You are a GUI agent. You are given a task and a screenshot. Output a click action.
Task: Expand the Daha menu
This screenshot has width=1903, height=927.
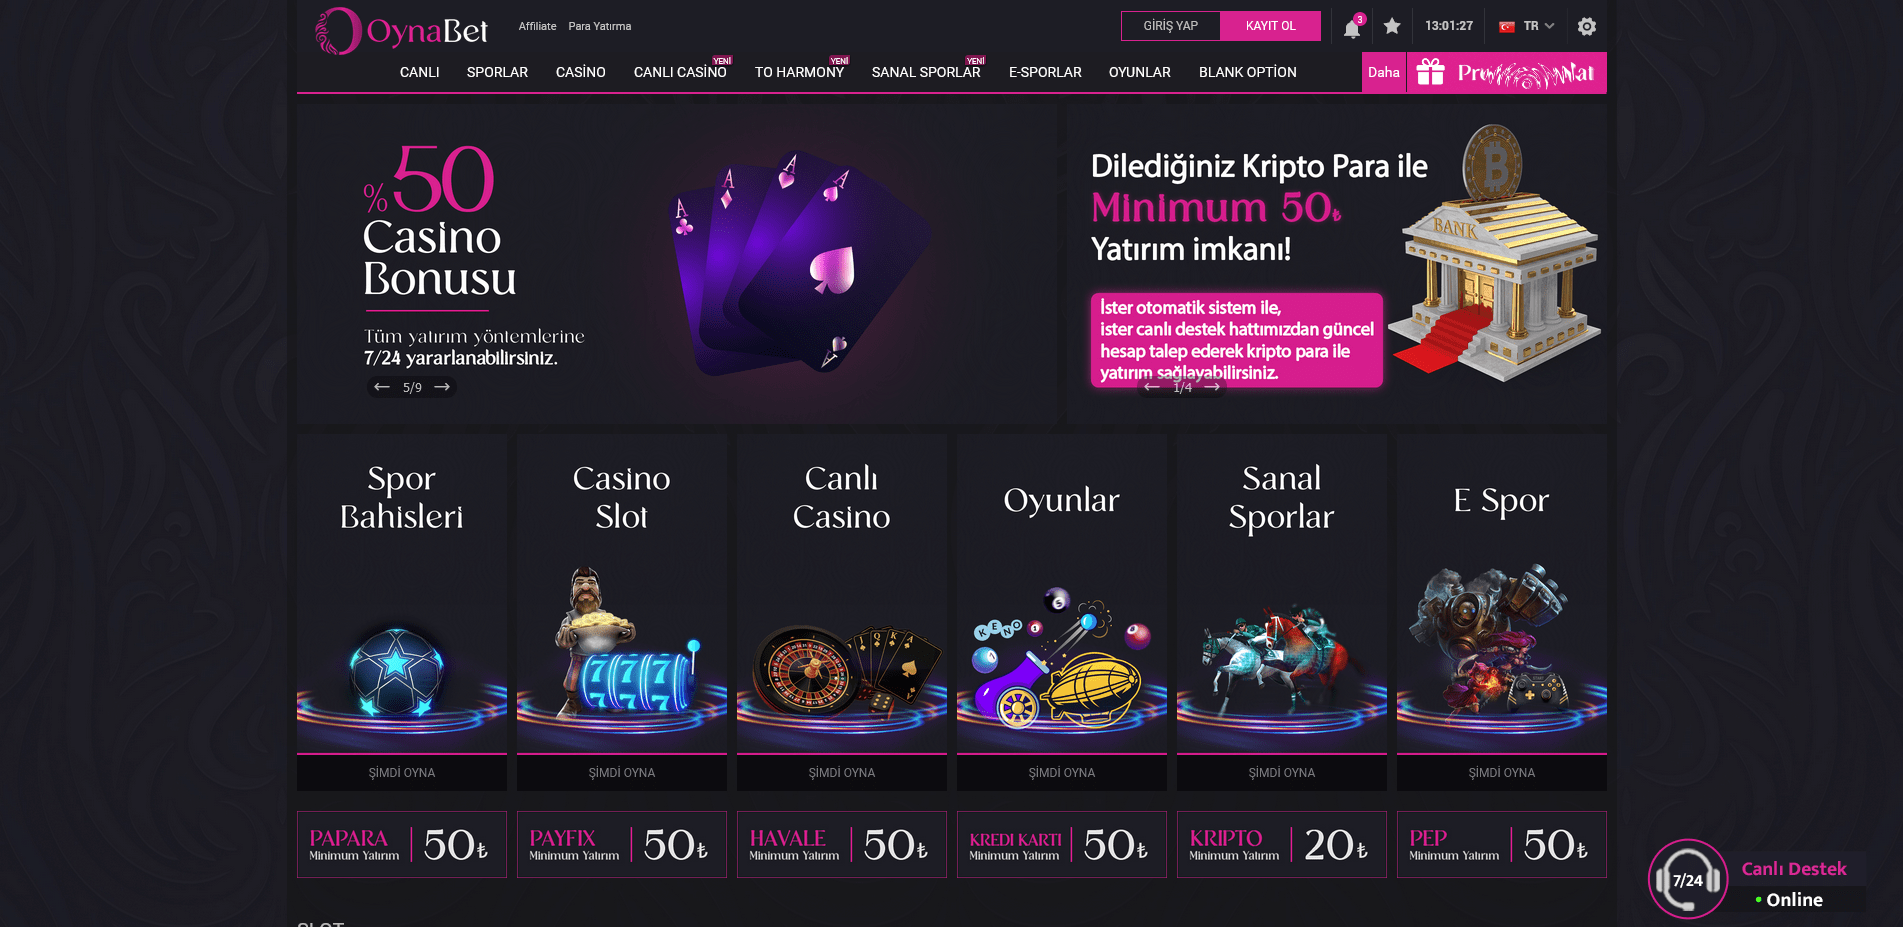click(1384, 72)
